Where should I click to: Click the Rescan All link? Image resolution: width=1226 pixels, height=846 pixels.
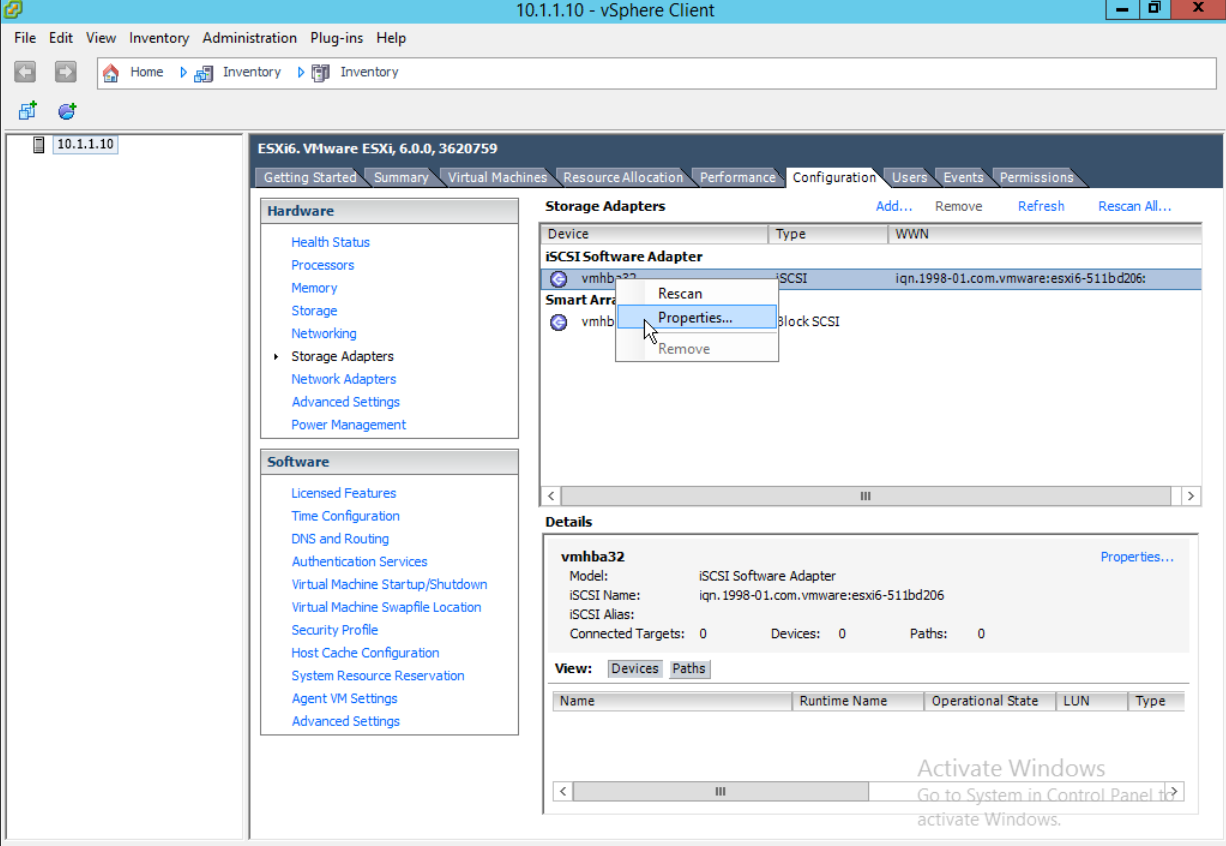[x=1134, y=205]
